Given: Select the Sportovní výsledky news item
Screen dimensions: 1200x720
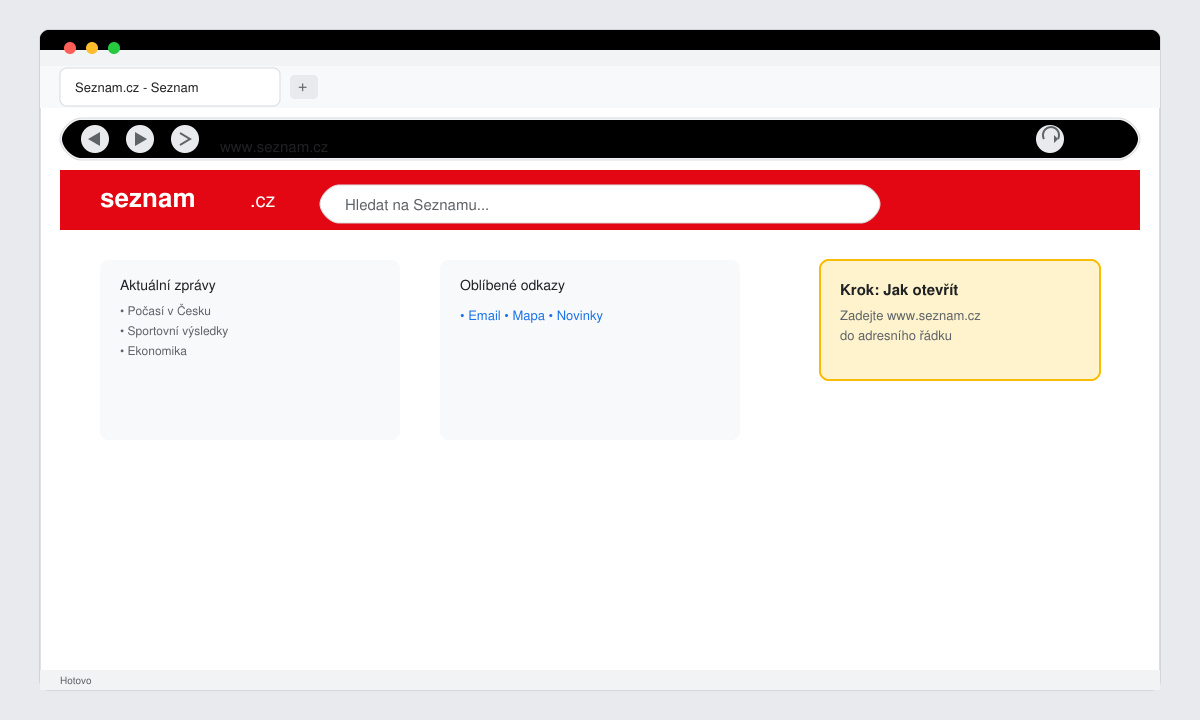Looking at the screenshot, I should [174, 331].
